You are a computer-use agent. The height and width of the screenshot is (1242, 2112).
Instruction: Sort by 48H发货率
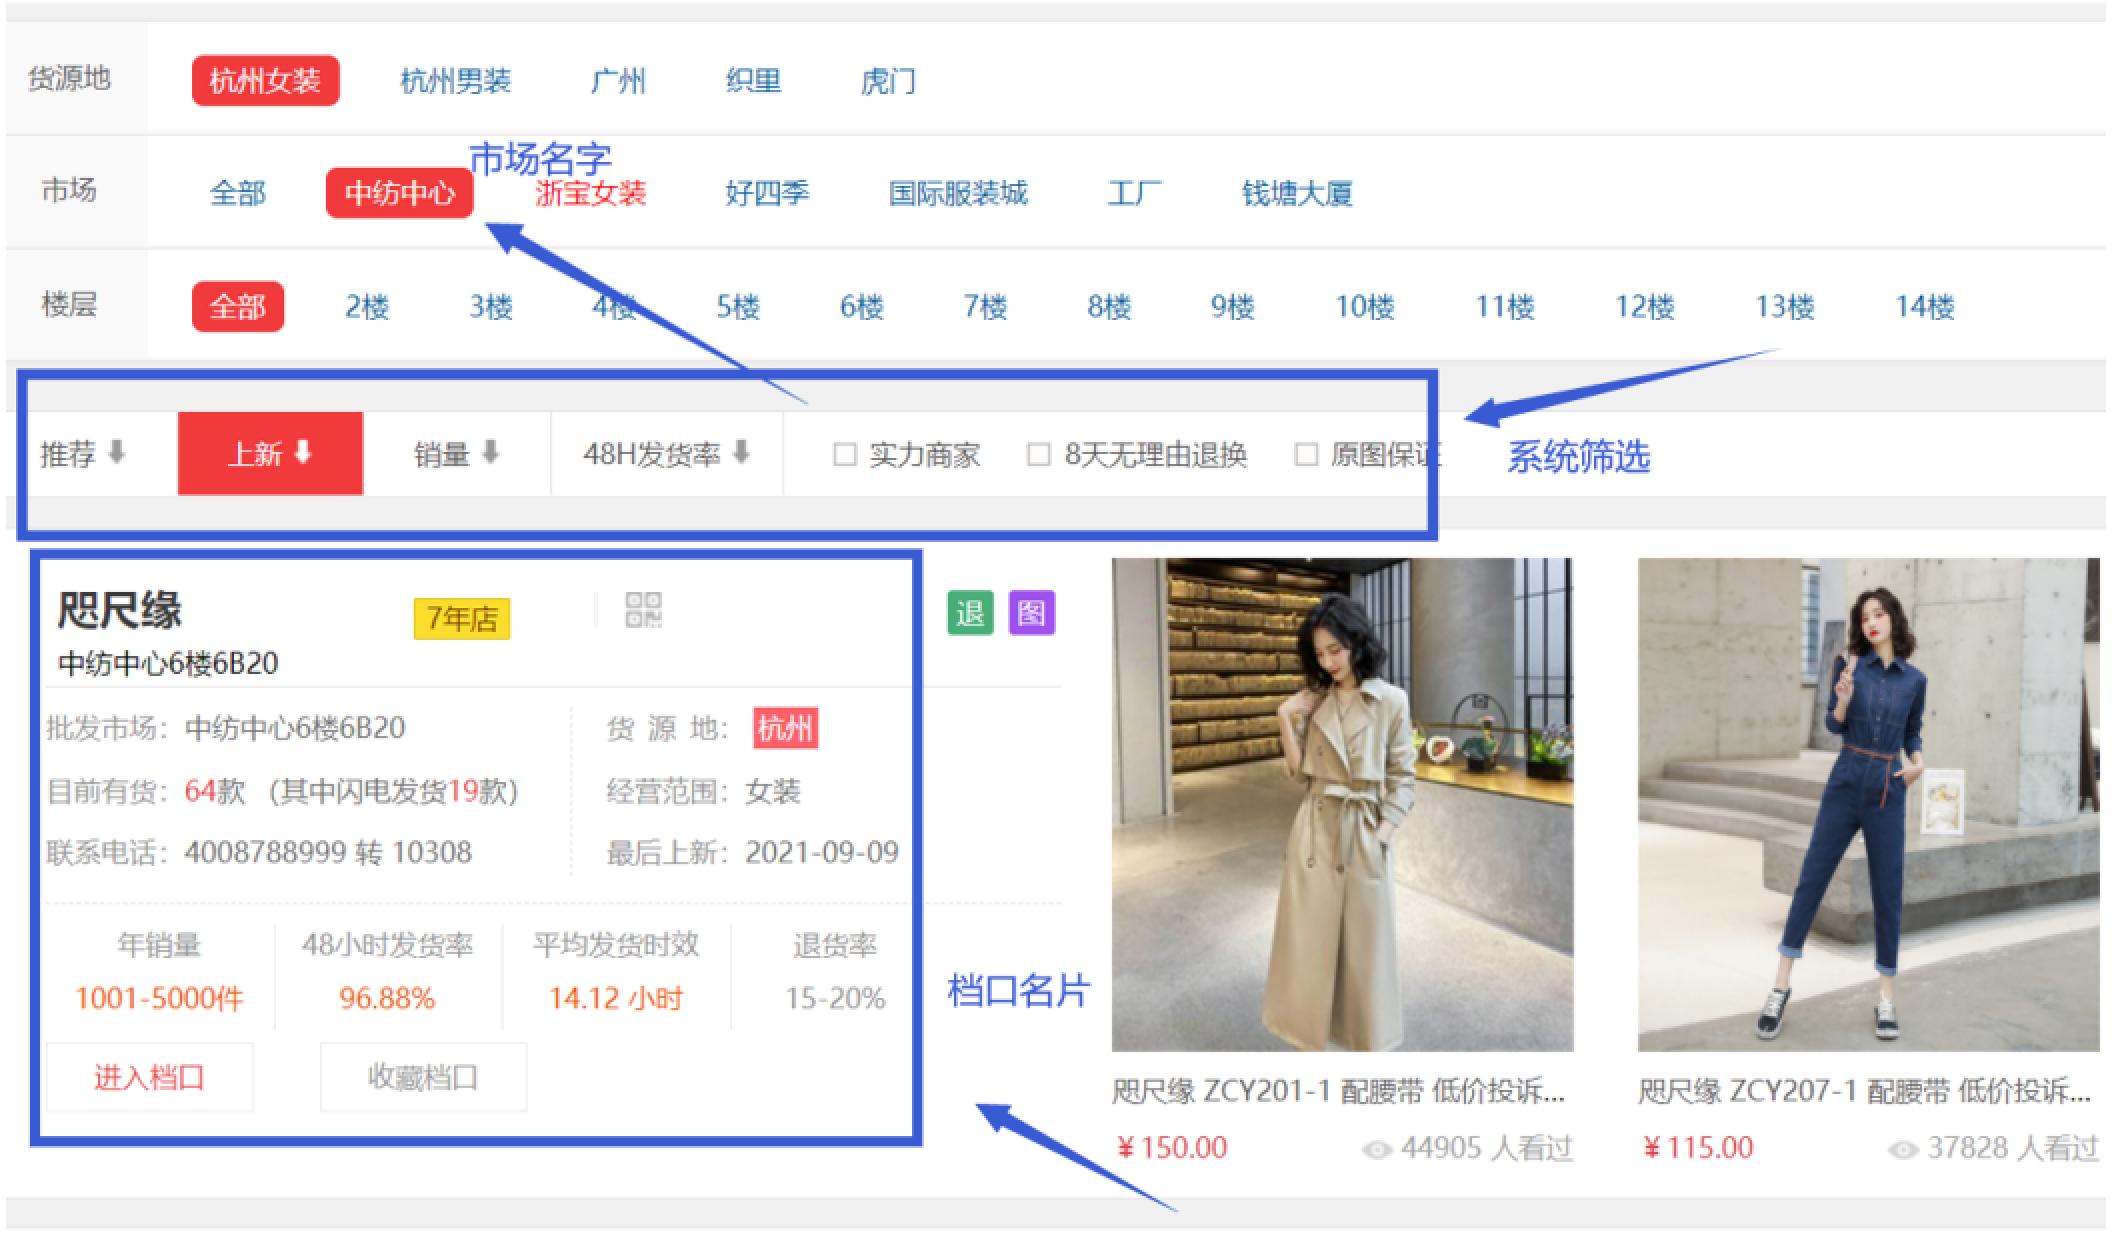pos(666,454)
